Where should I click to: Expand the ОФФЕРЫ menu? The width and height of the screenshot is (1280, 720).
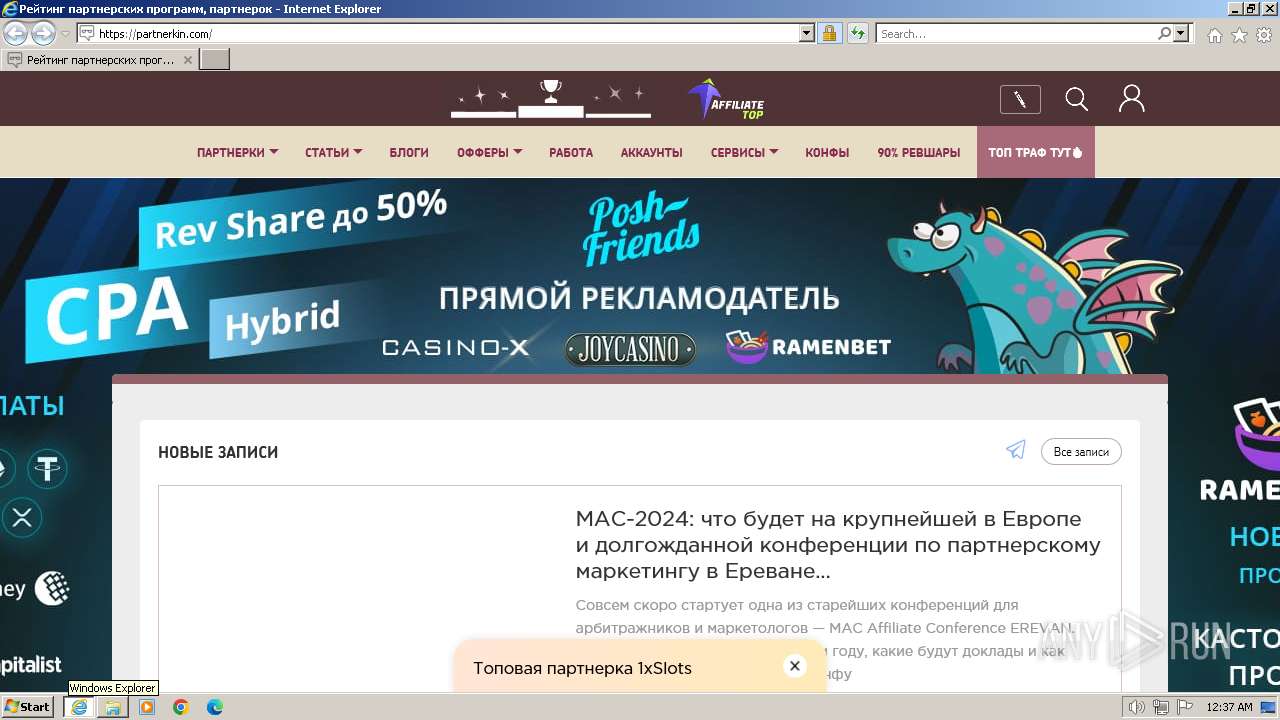489,153
